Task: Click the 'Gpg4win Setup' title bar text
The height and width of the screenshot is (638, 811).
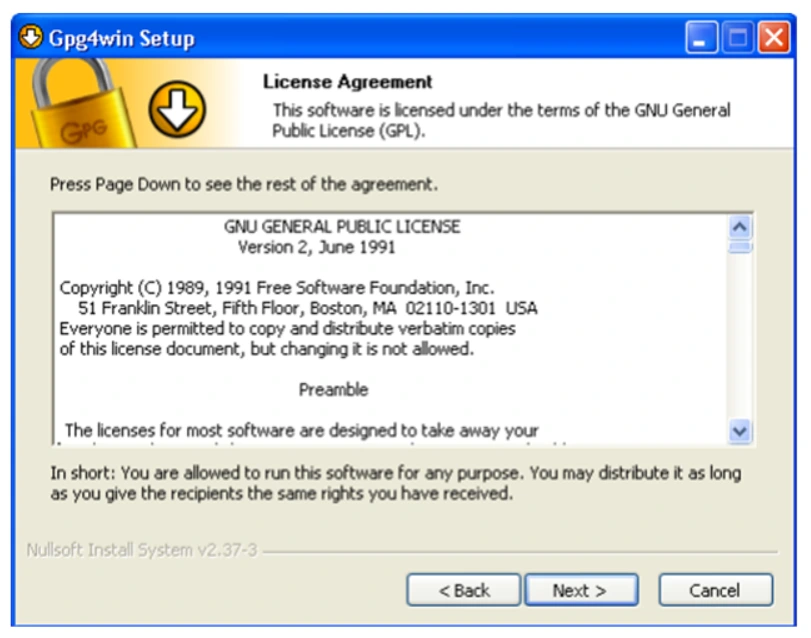Action: tap(122, 38)
